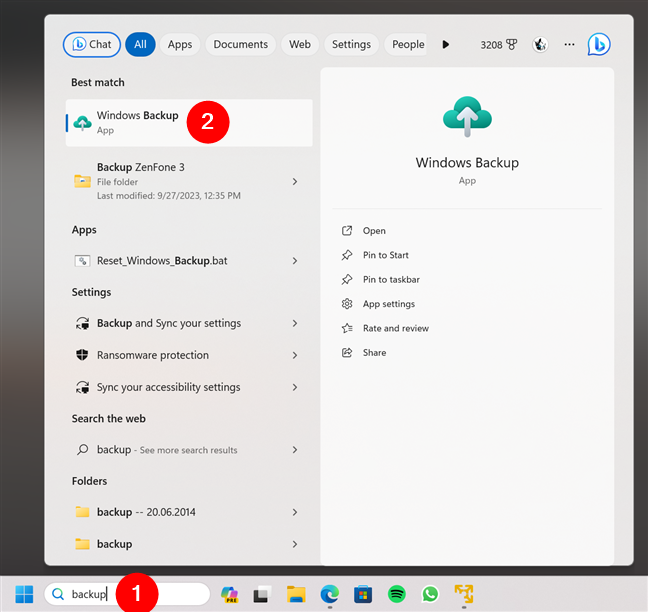Click the Backup ZenFone 3 folder icon
The image size is (648, 612).
click(x=82, y=181)
